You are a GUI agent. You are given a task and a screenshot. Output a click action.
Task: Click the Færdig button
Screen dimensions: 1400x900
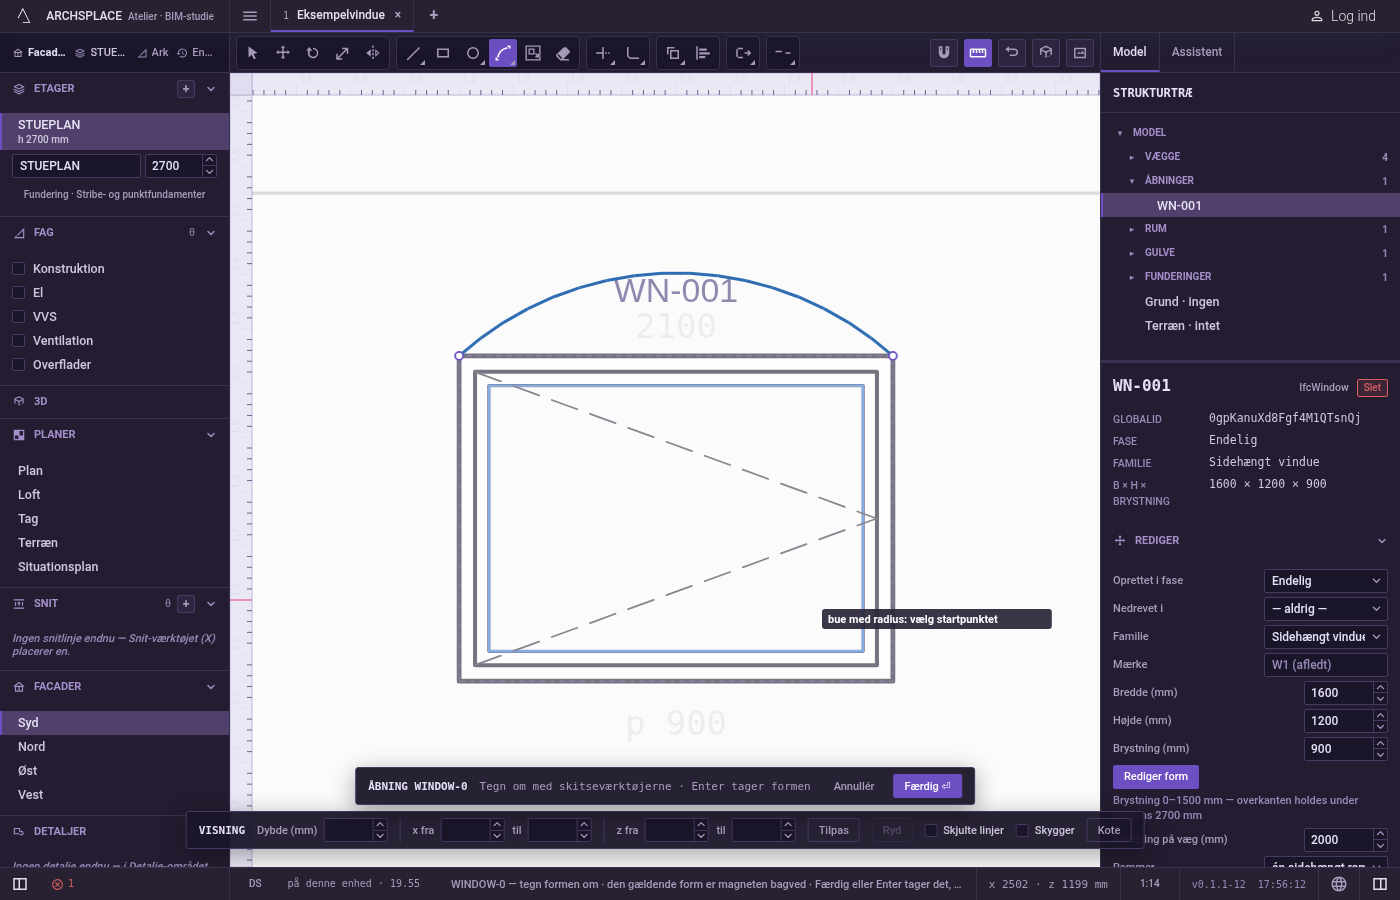927,786
